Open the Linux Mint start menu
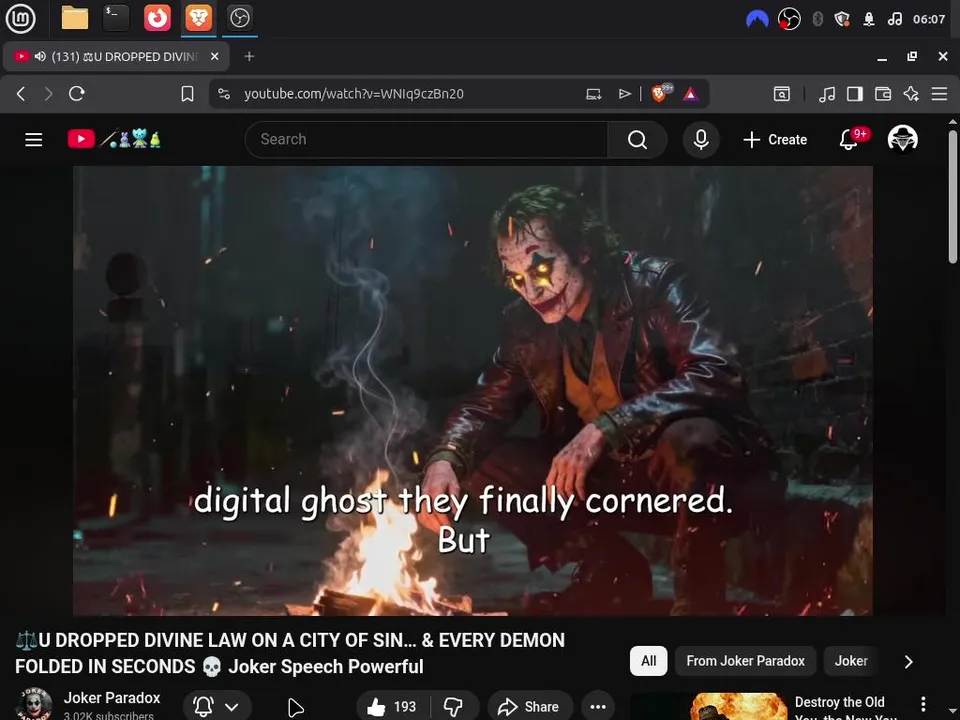Screen dimensions: 960x720 (x=20, y=18)
